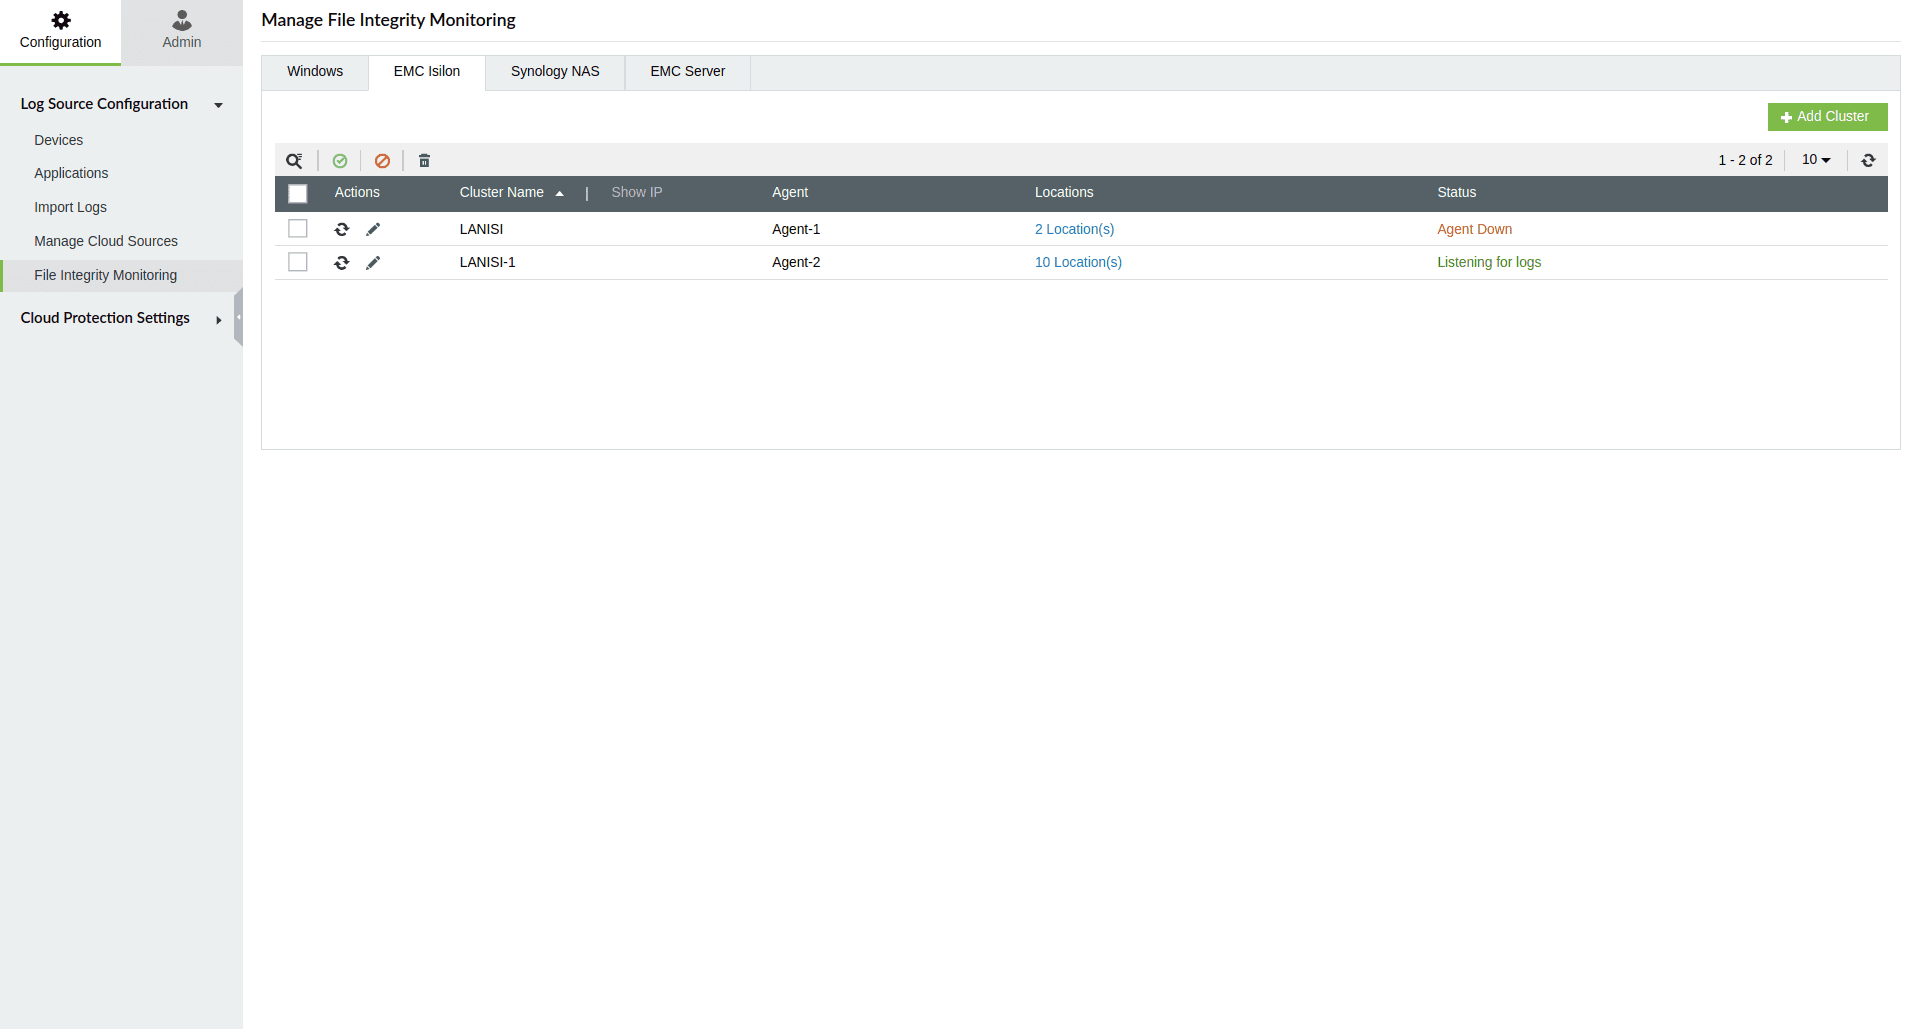This screenshot has width=1917, height=1029.
Task: Open Manage Cloud Sources in sidebar
Action: tap(106, 241)
